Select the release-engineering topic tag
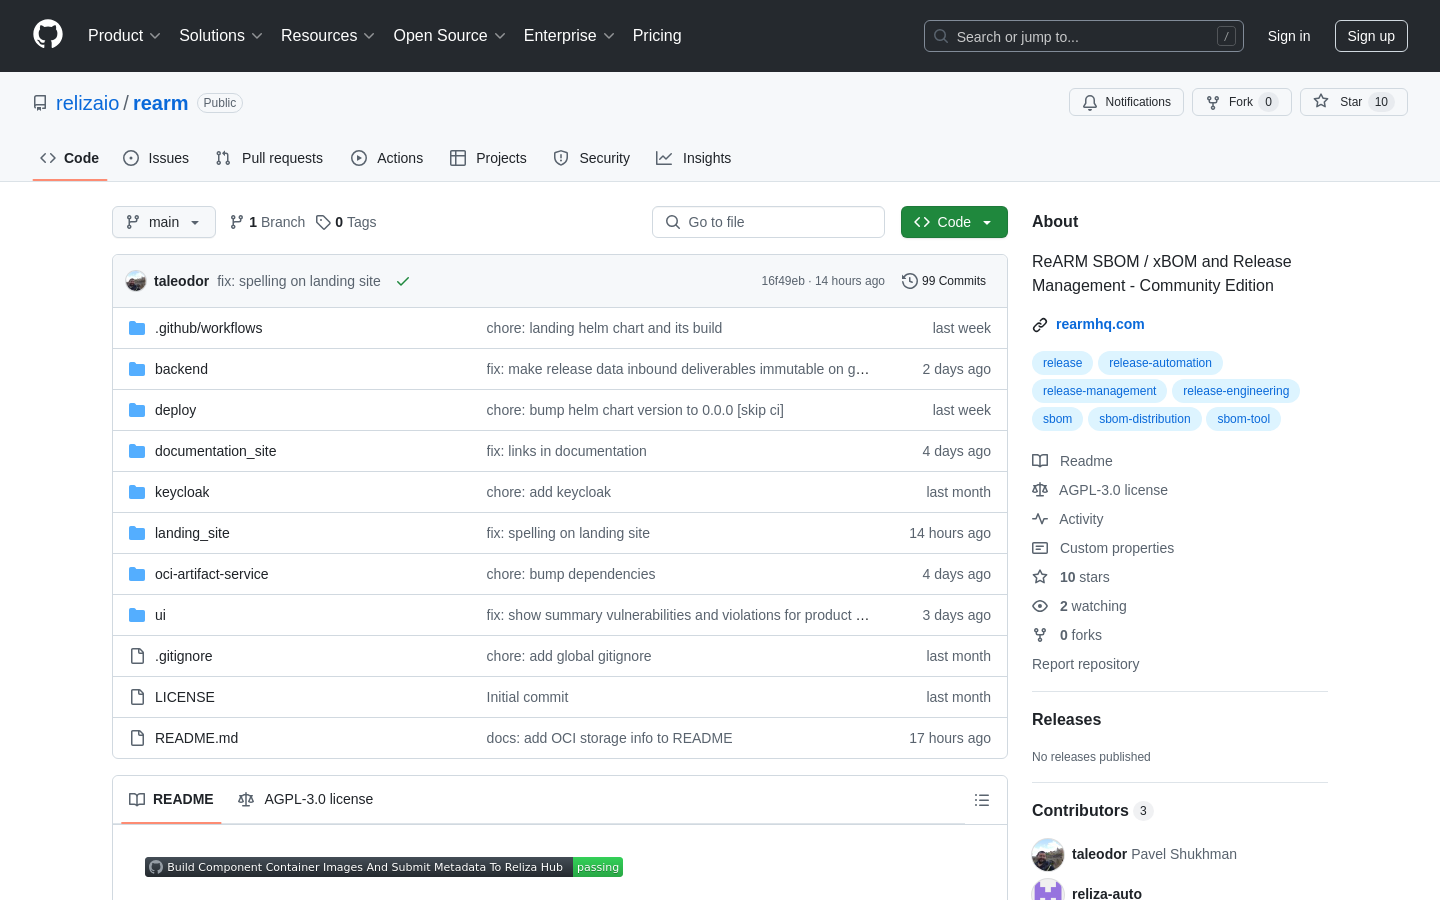Viewport: 1440px width, 900px height. pyautogui.click(x=1236, y=391)
